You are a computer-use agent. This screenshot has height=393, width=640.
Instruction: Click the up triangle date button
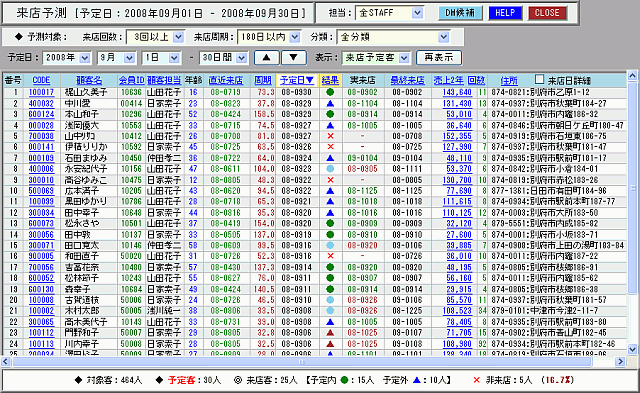point(267,58)
